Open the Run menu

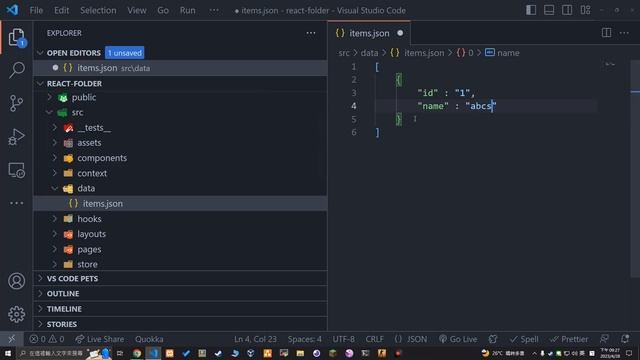point(187,10)
